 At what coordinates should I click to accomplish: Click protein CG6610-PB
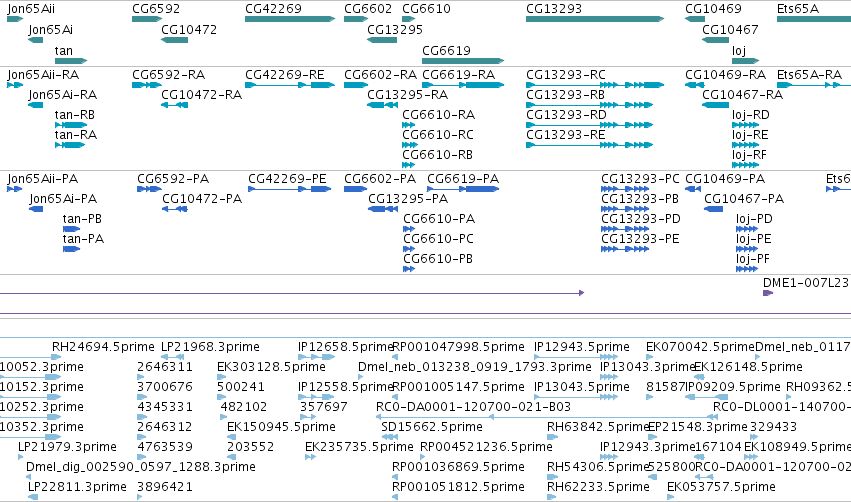click(x=437, y=259)
